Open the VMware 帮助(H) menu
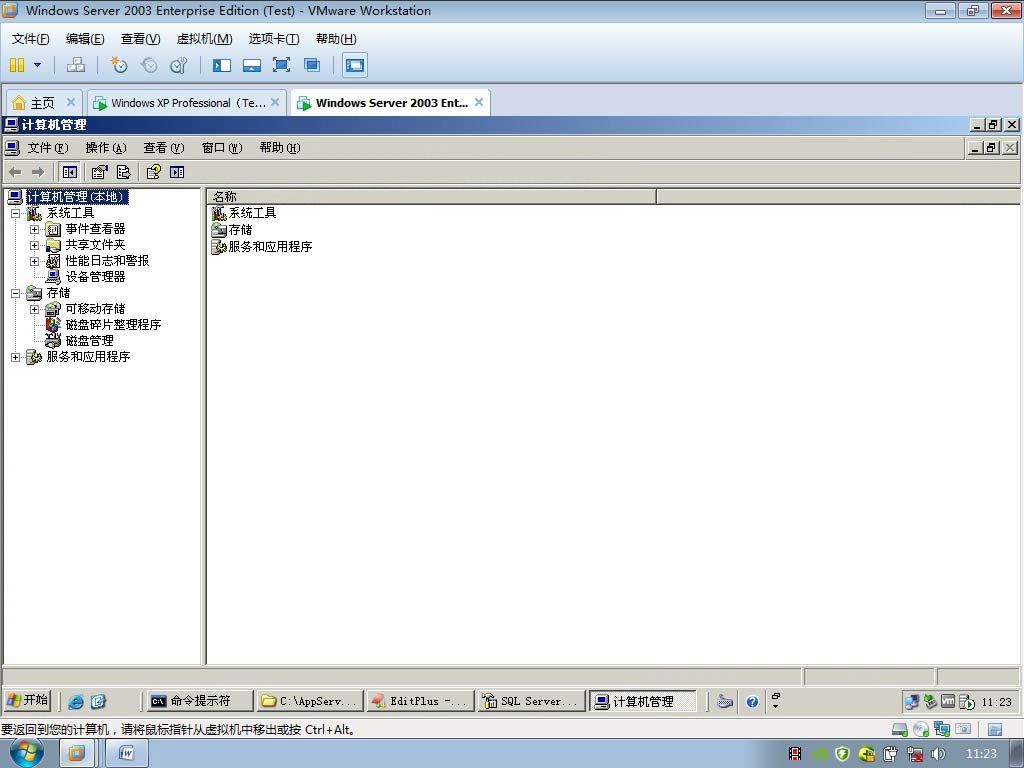1024x768 pixels. point(336,39)
